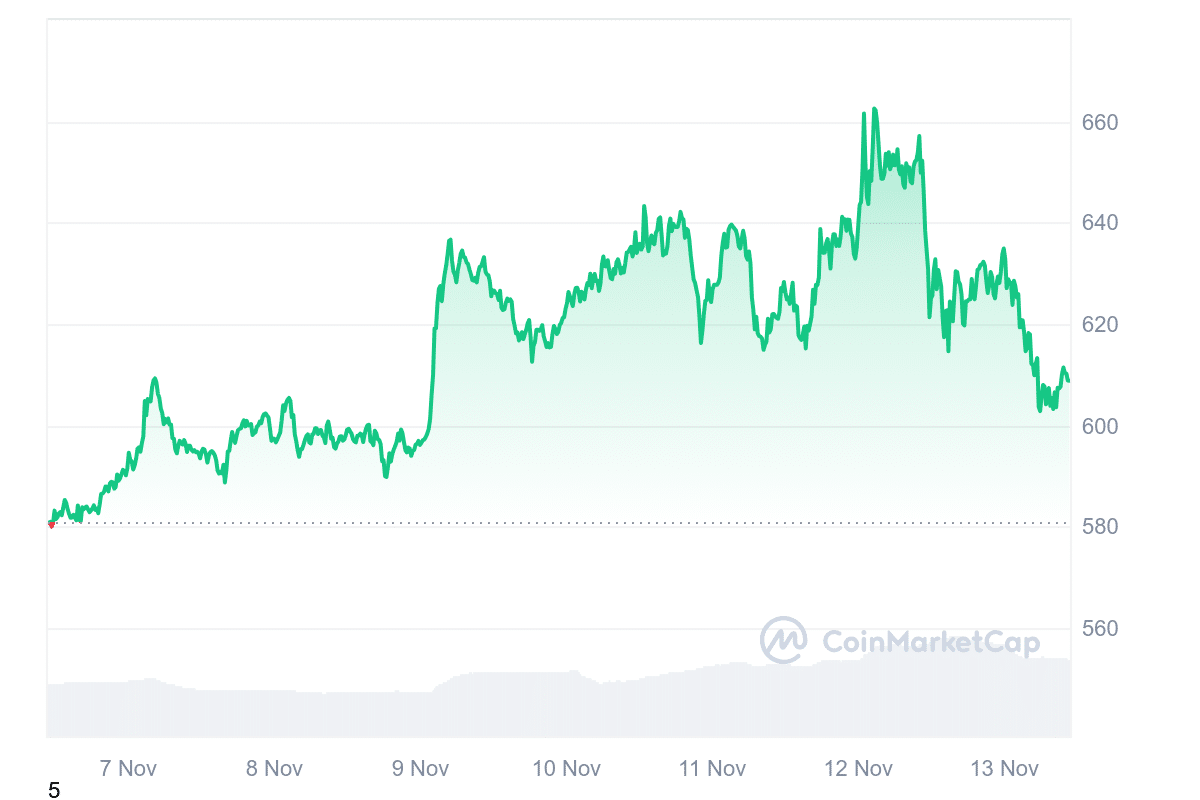The image size is (1200, 800).
Task: Click the 660 price axis label
Action: tap(1100, 123)
